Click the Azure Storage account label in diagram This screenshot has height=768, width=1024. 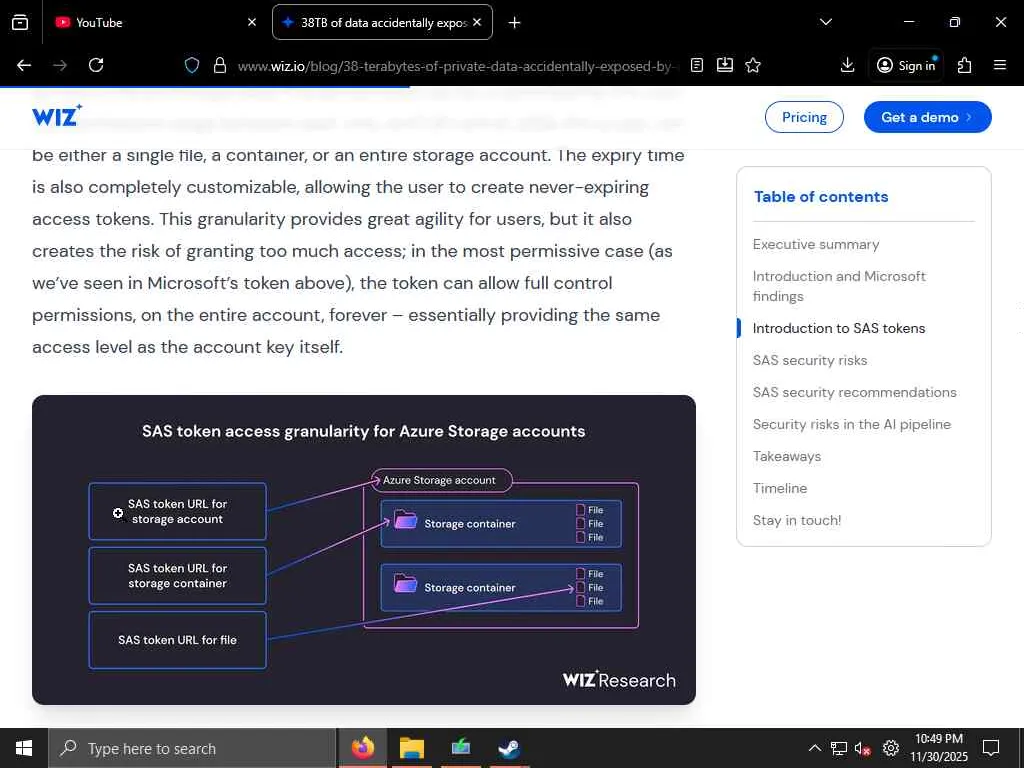pos(439,480)
